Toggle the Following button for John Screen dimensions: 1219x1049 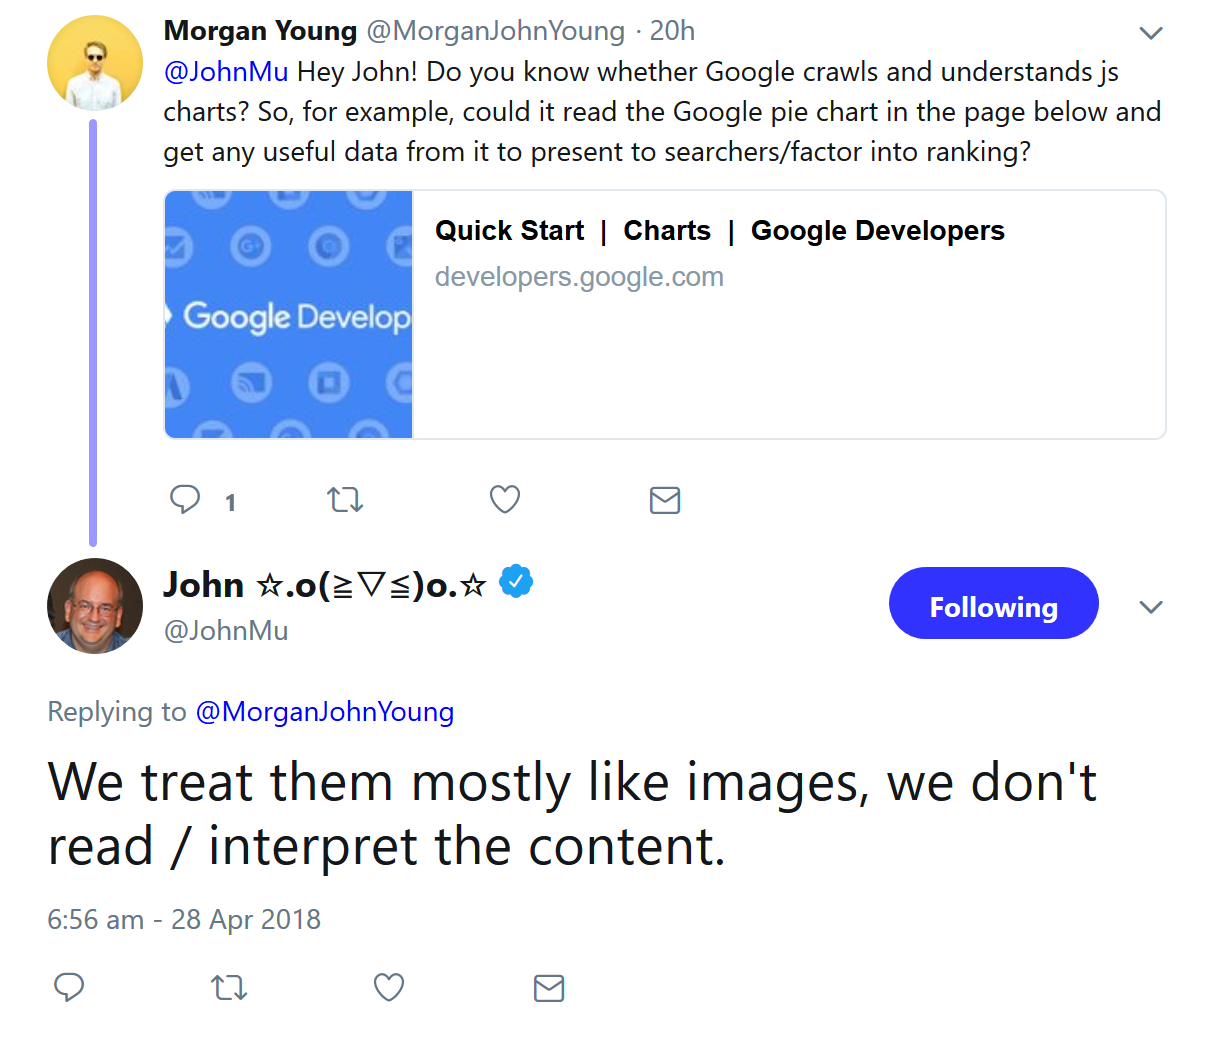coord(993,603)
